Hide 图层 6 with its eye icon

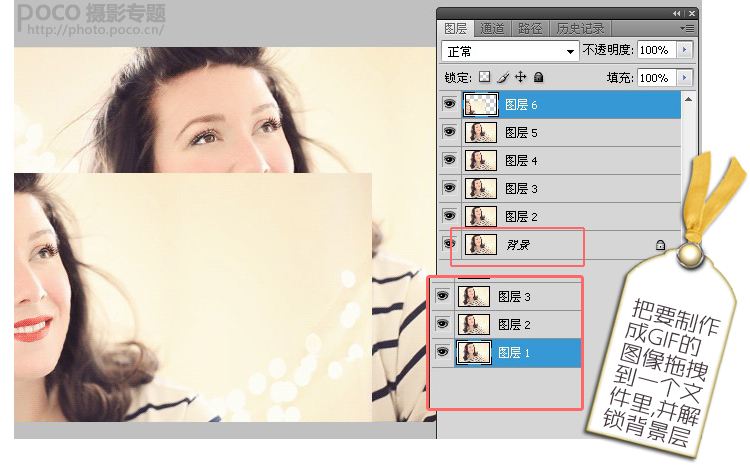point(449,104)
